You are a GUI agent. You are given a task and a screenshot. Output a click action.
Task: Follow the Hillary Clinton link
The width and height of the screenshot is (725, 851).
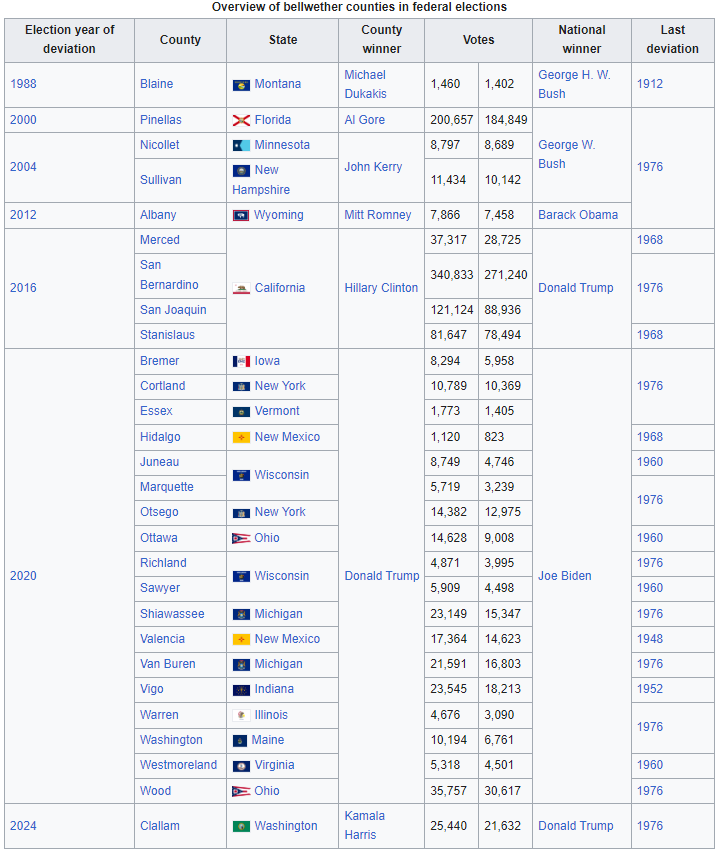pos(381,288)
